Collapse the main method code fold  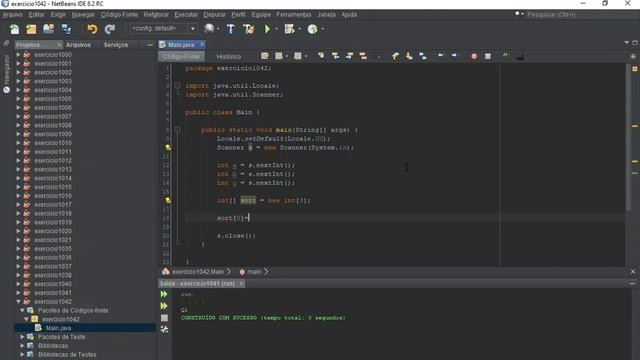click(178, 130)
